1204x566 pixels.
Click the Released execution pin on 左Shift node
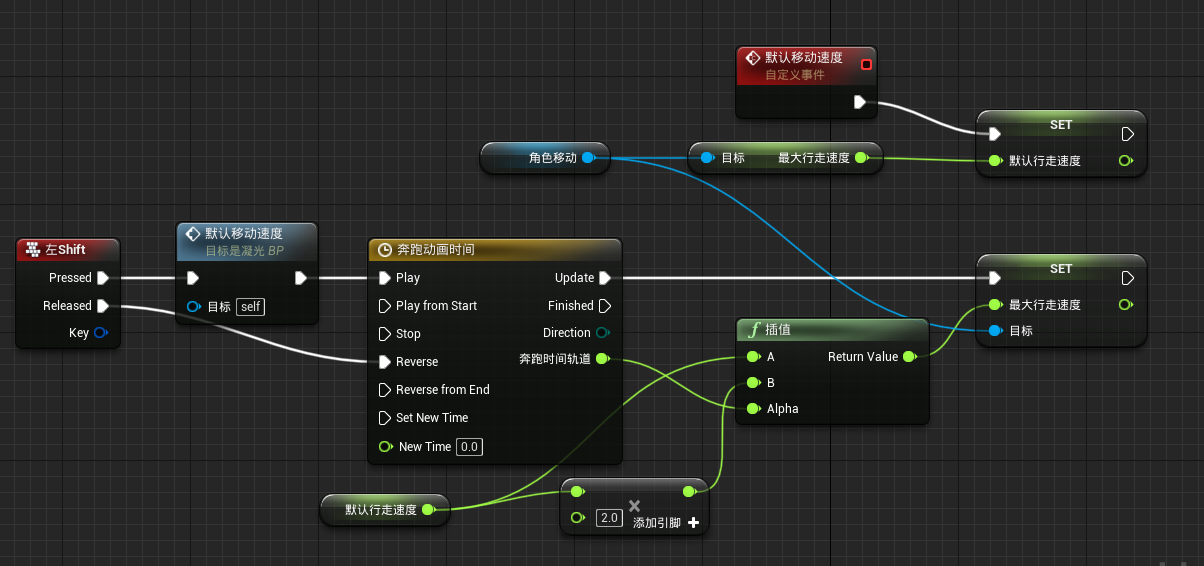pos(102,306)
